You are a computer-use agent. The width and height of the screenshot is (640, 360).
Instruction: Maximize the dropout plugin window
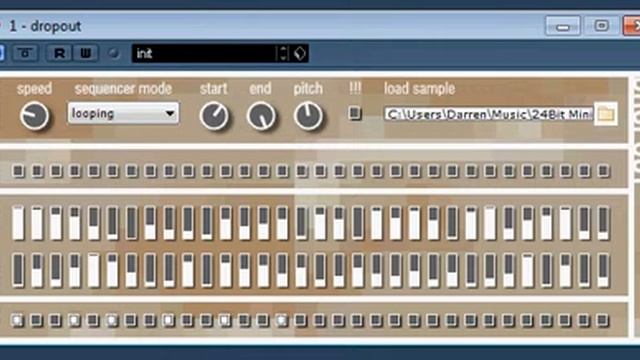click(x=602, y=26)
